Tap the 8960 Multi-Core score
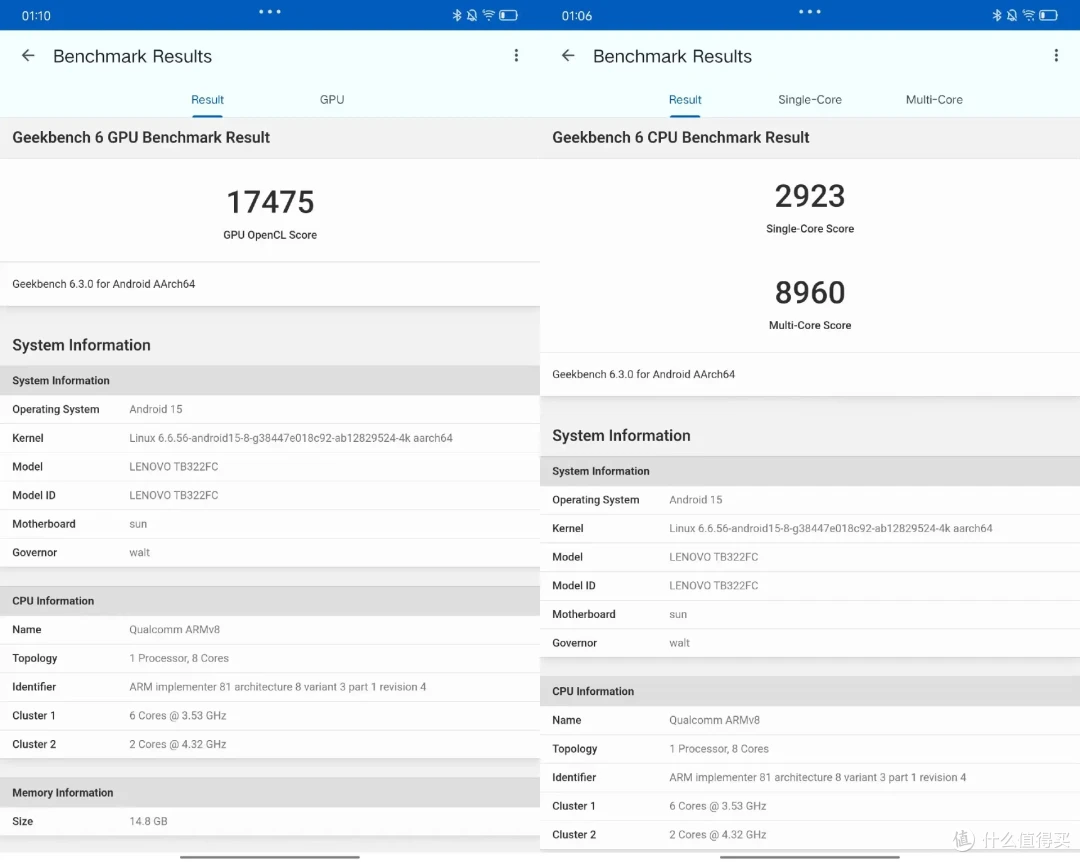The height and width of the screenshot is (862, 1080). (810, 293)
